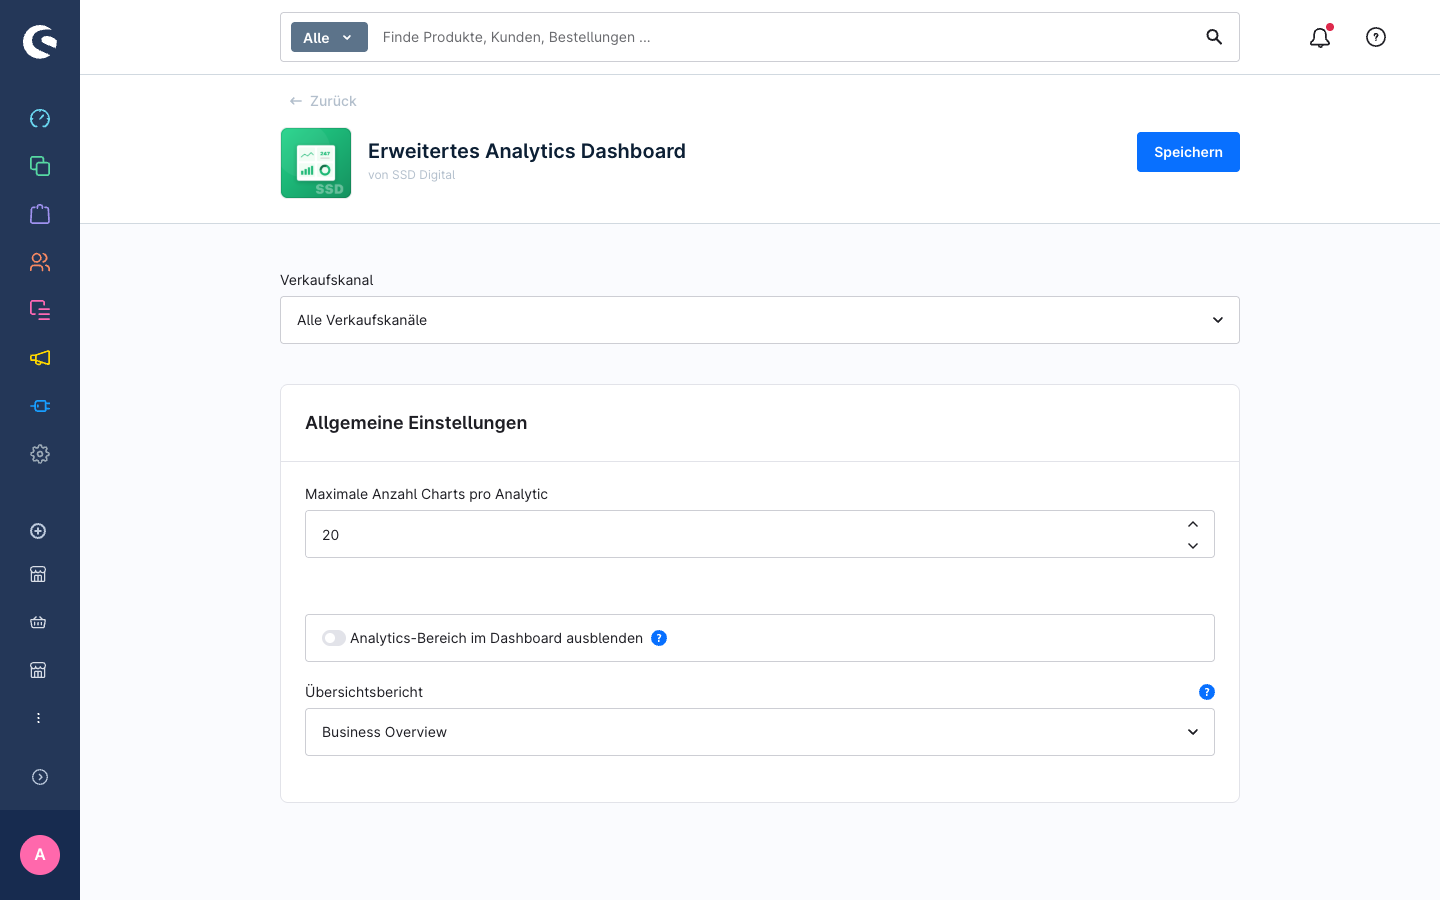Go back via the Zurück link
This screenshot has width=1440, height=900.
(323, 101)
